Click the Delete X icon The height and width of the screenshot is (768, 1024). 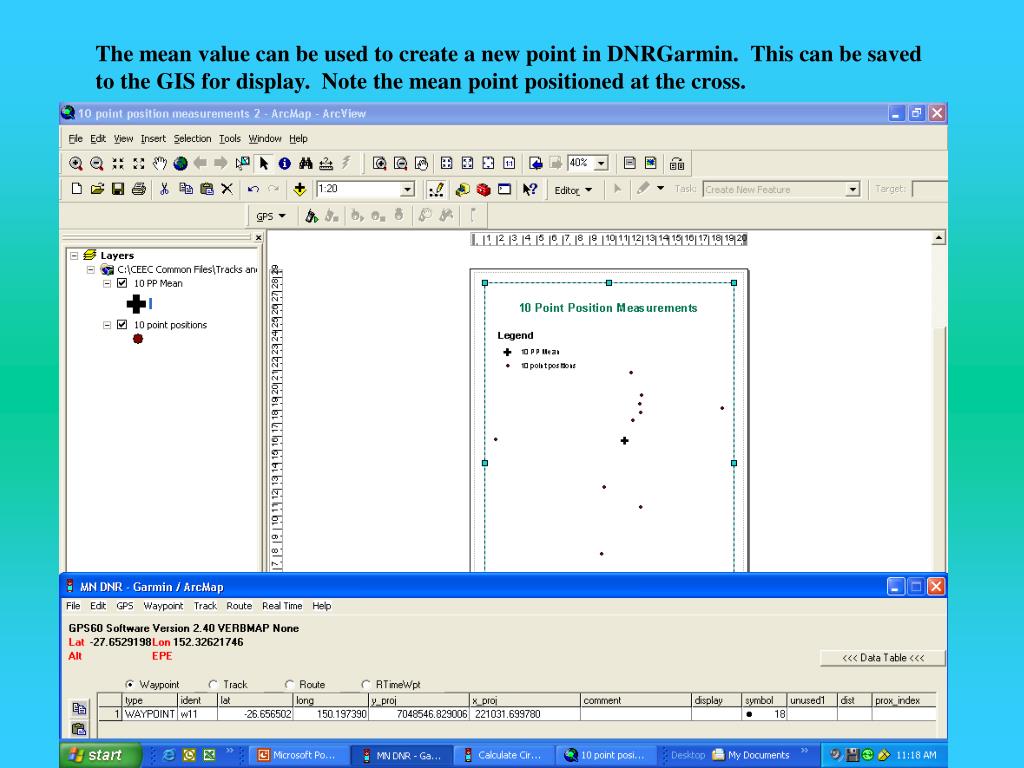click(227, 189)
